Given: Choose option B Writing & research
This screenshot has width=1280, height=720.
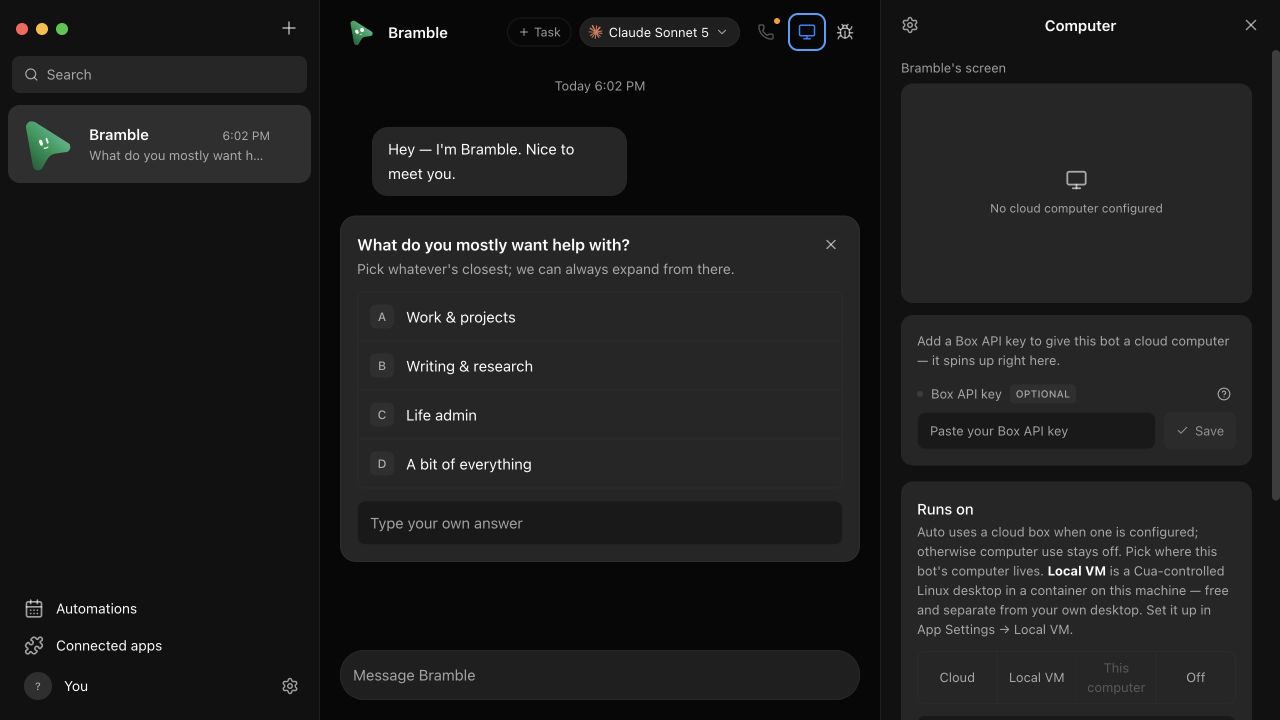Looking at the screenshot, I should (600, 366).
